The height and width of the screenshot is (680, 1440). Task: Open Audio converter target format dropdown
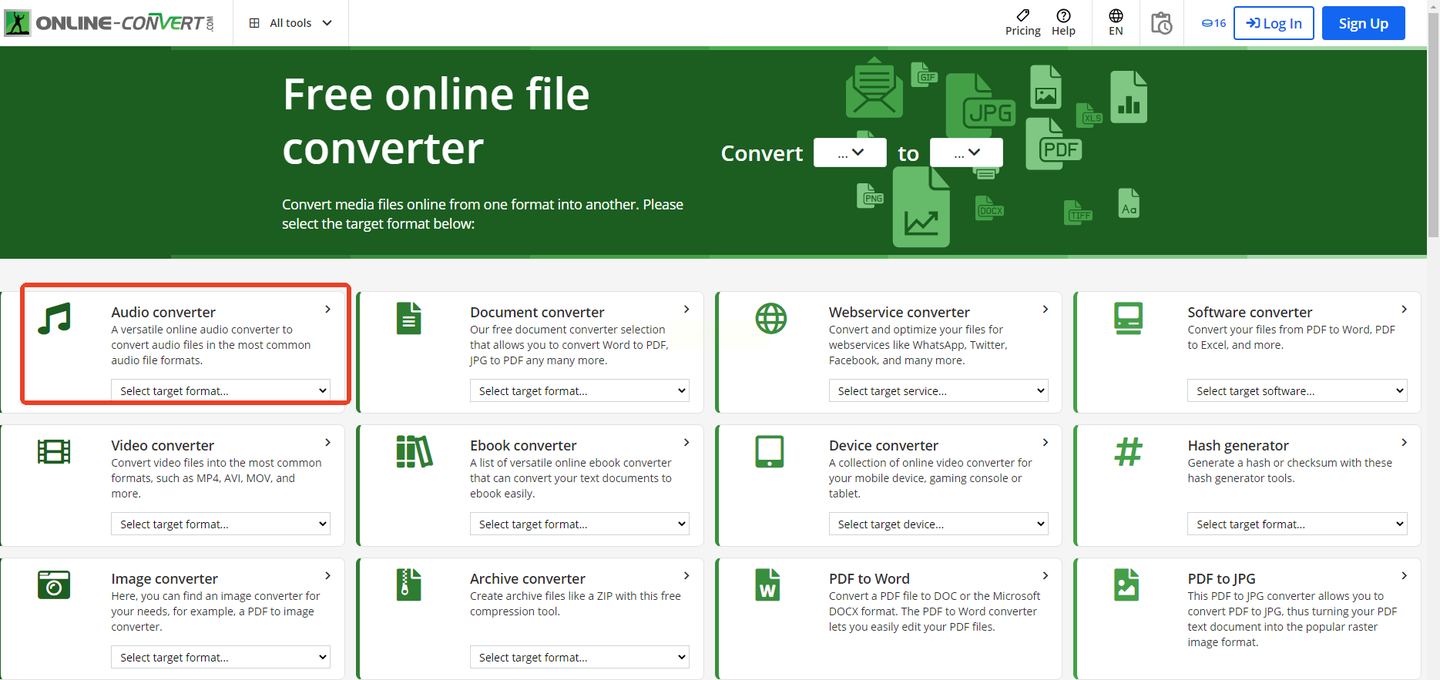tap(221, 391)
